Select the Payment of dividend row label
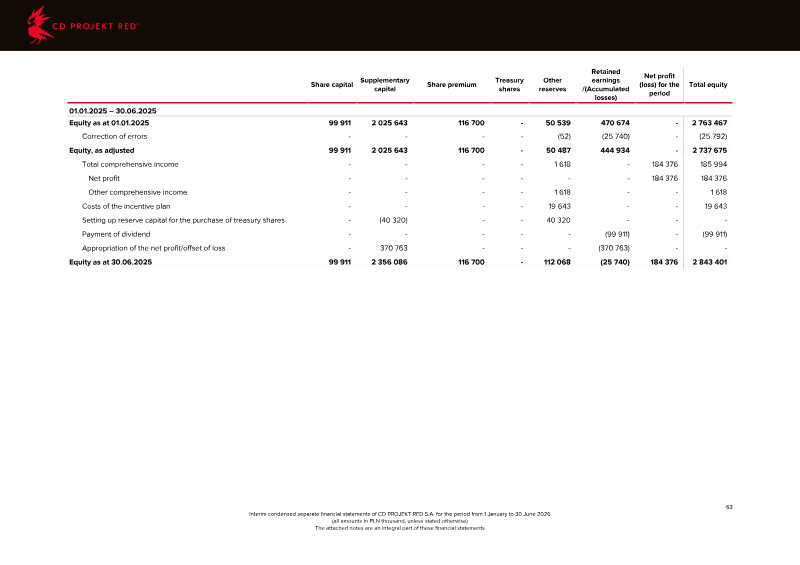This screenshot has width=800, height=565. (x=116, y=234)
